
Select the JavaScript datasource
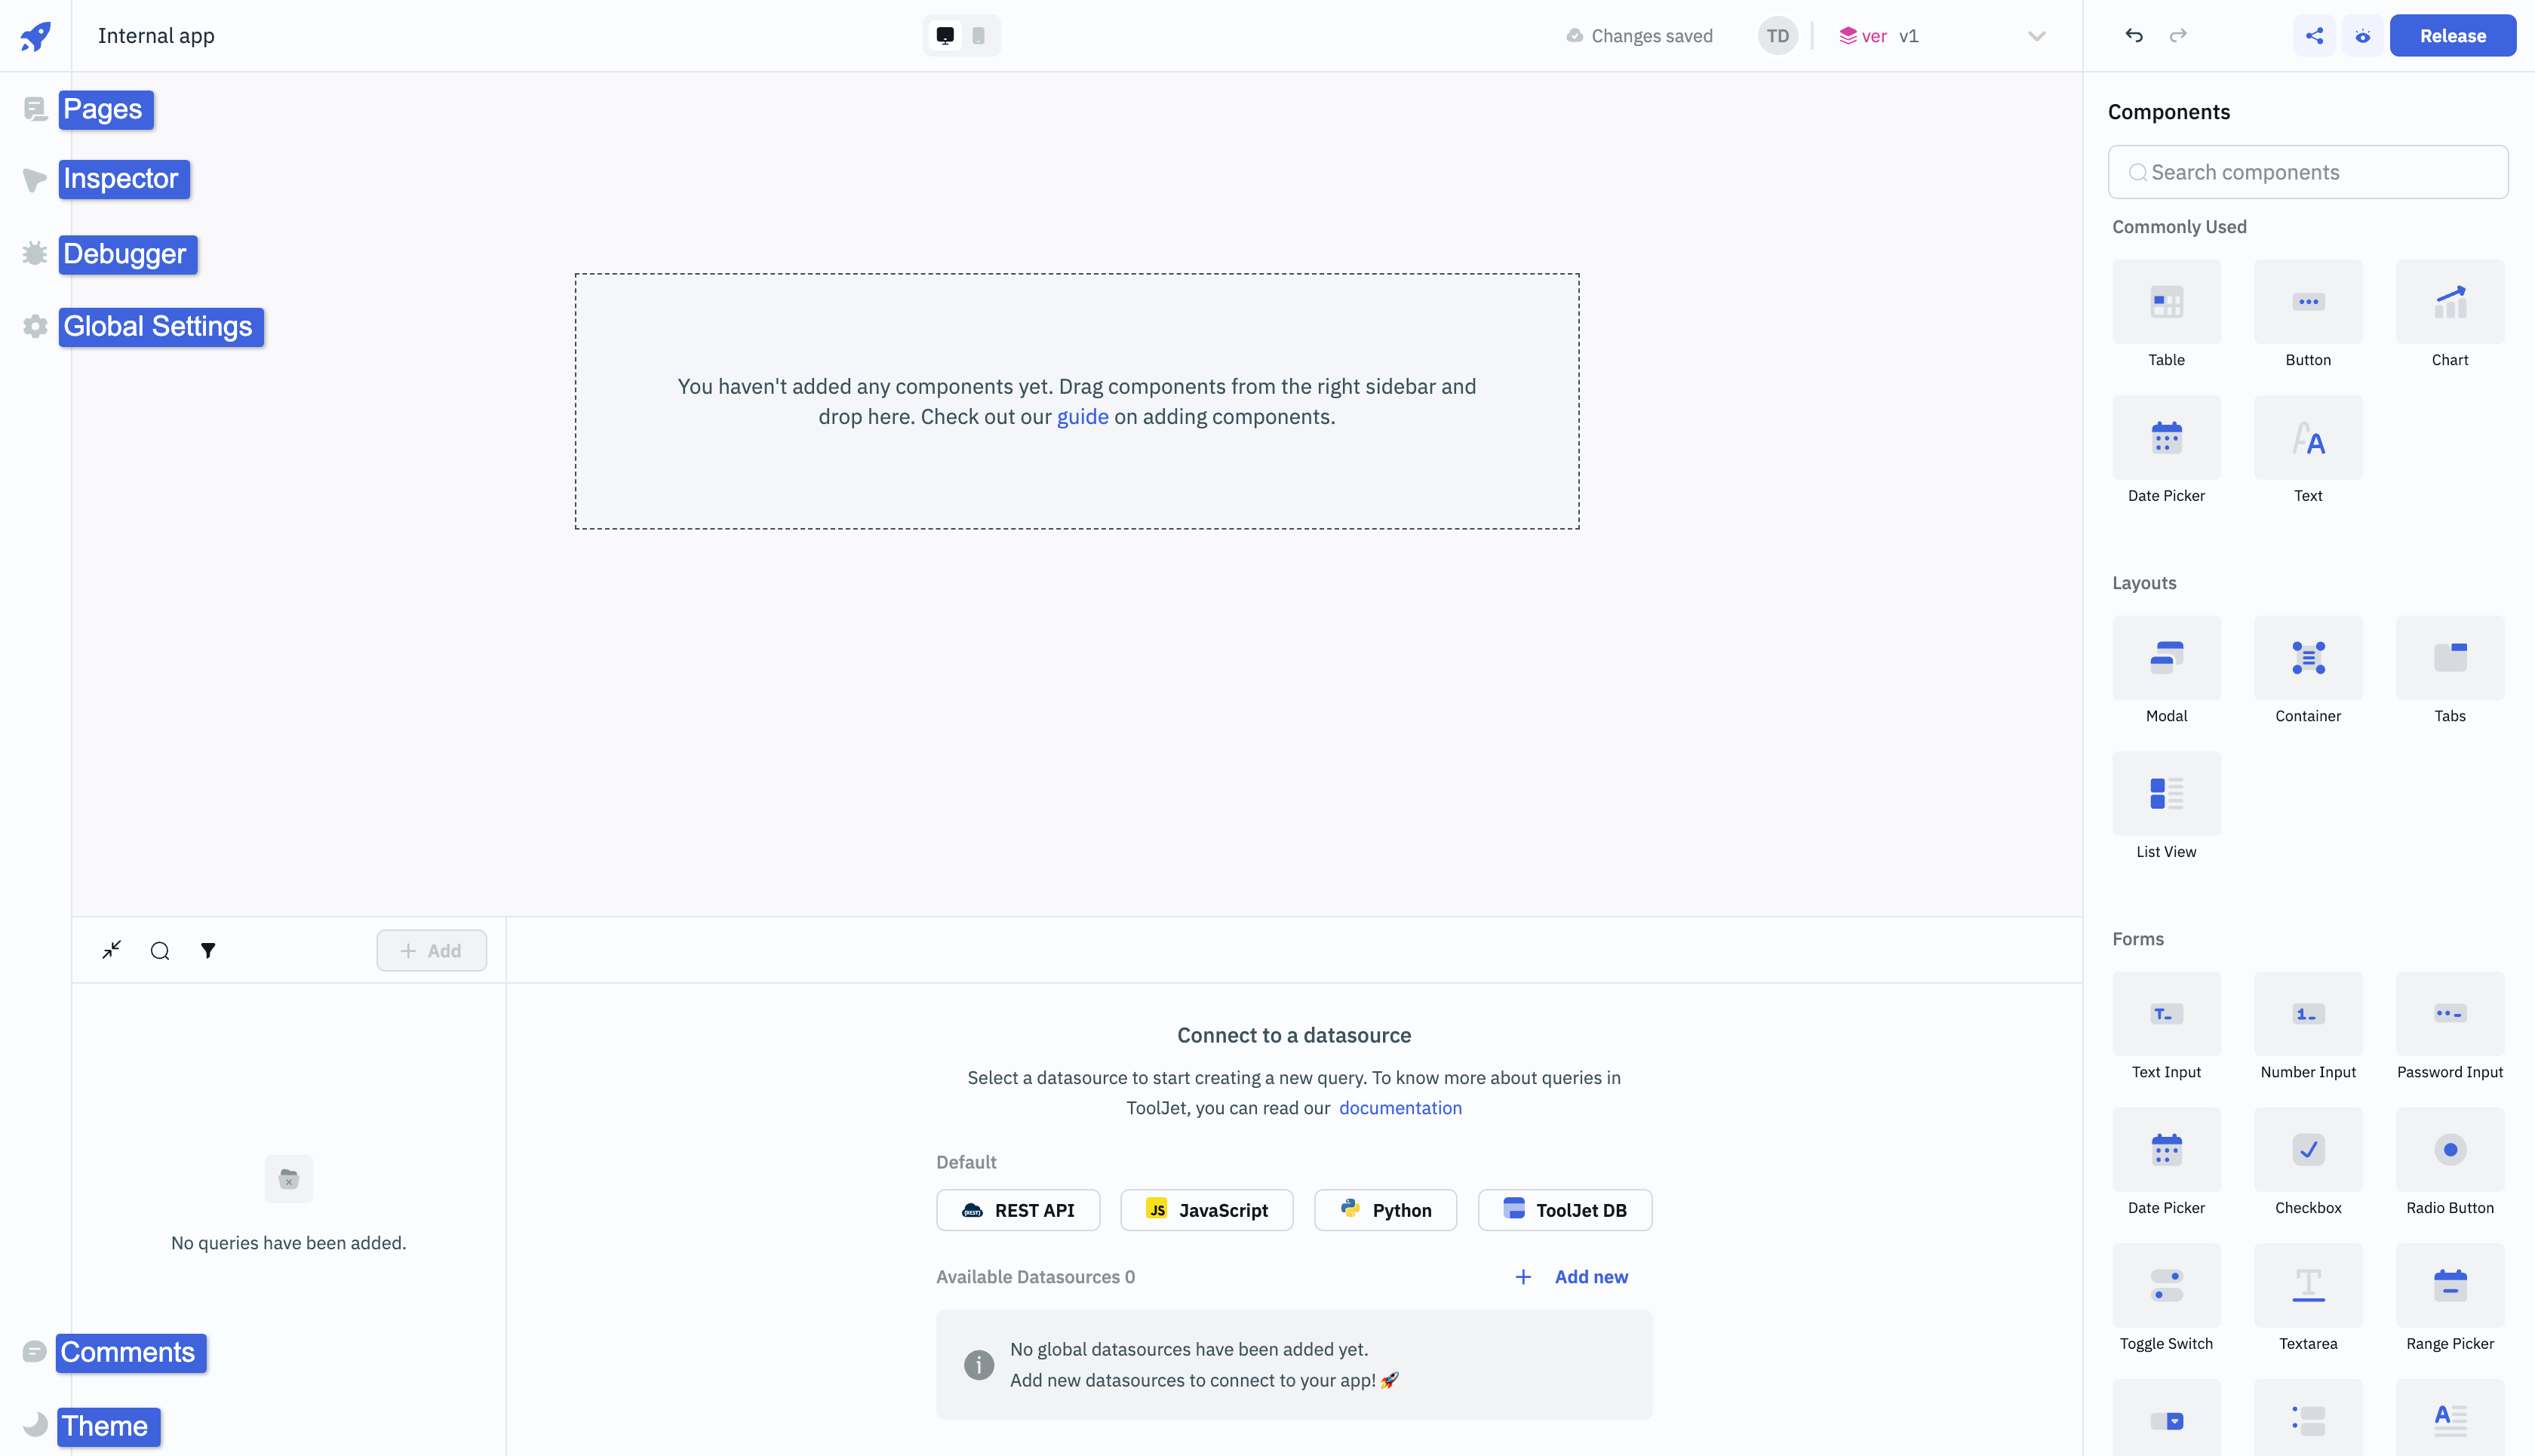[x=1206, y=1209]
